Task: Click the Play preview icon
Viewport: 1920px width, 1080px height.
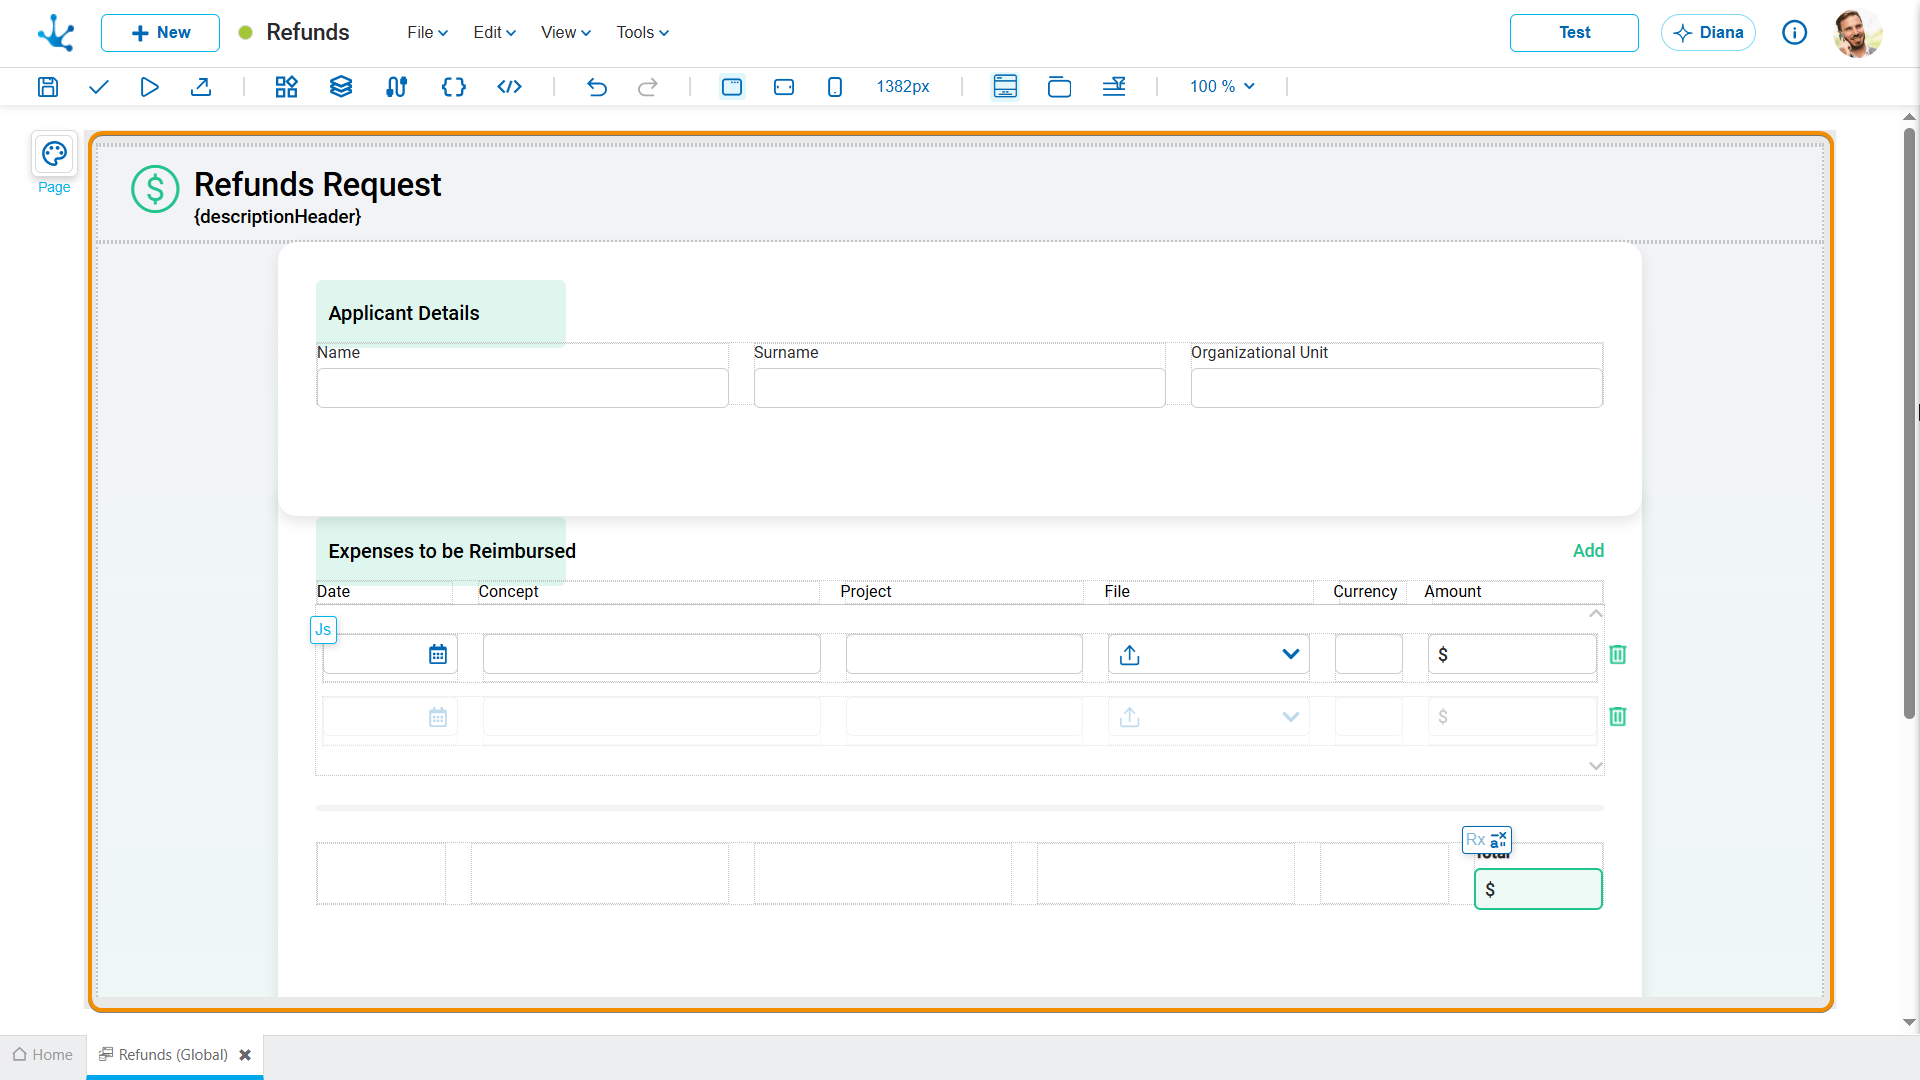Action: tap(149, 87)
